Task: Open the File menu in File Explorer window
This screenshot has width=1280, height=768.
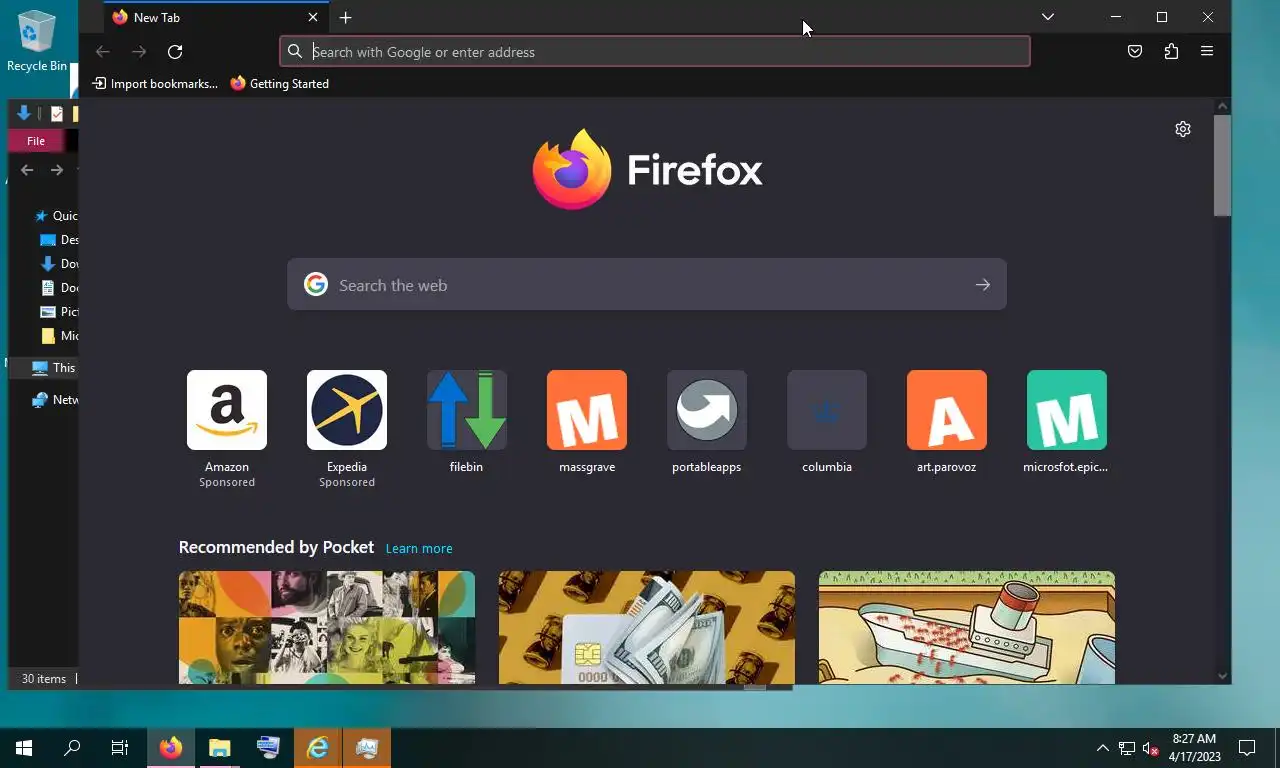Action: (36, 141)
